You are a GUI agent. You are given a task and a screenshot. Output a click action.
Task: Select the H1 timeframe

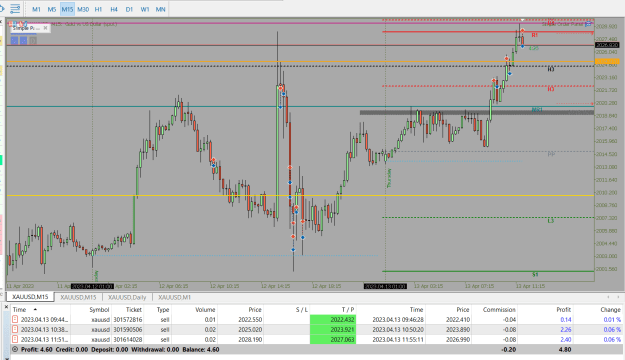click(98, 9)
